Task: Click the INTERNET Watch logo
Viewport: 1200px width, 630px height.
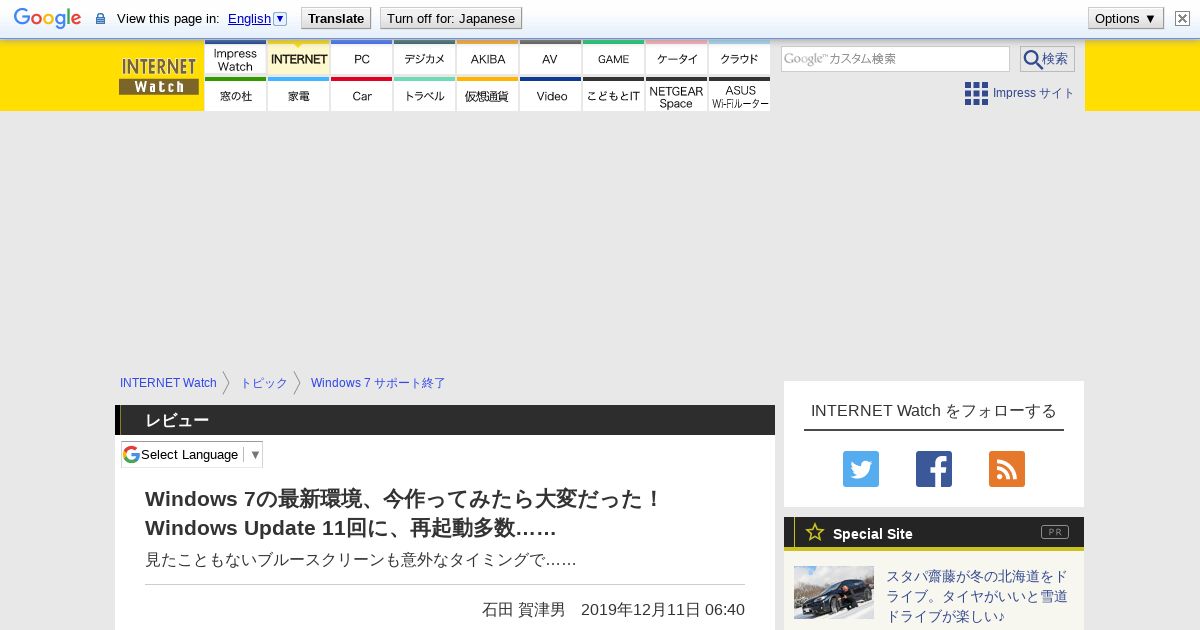Action: tap(159, 75)
